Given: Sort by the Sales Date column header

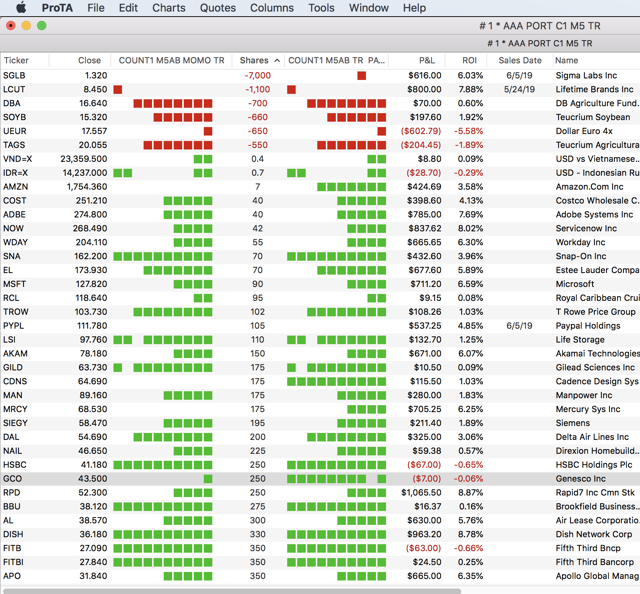Looking at the screenshot, I should click(520, 60).
